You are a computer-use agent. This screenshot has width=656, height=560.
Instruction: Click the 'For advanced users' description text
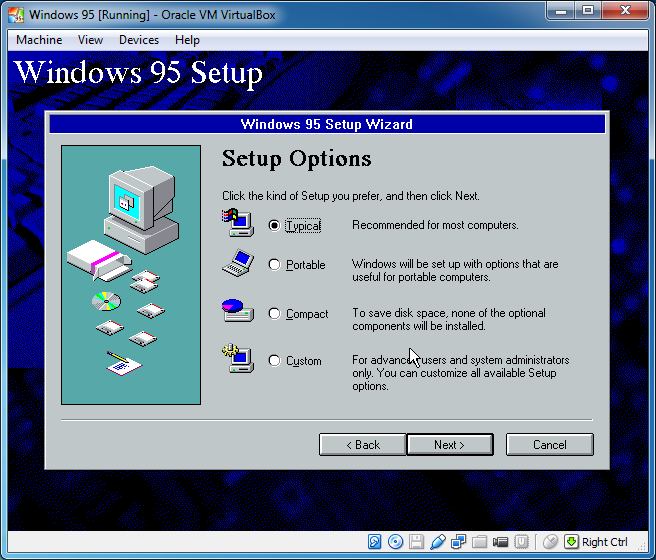(461, 373)
